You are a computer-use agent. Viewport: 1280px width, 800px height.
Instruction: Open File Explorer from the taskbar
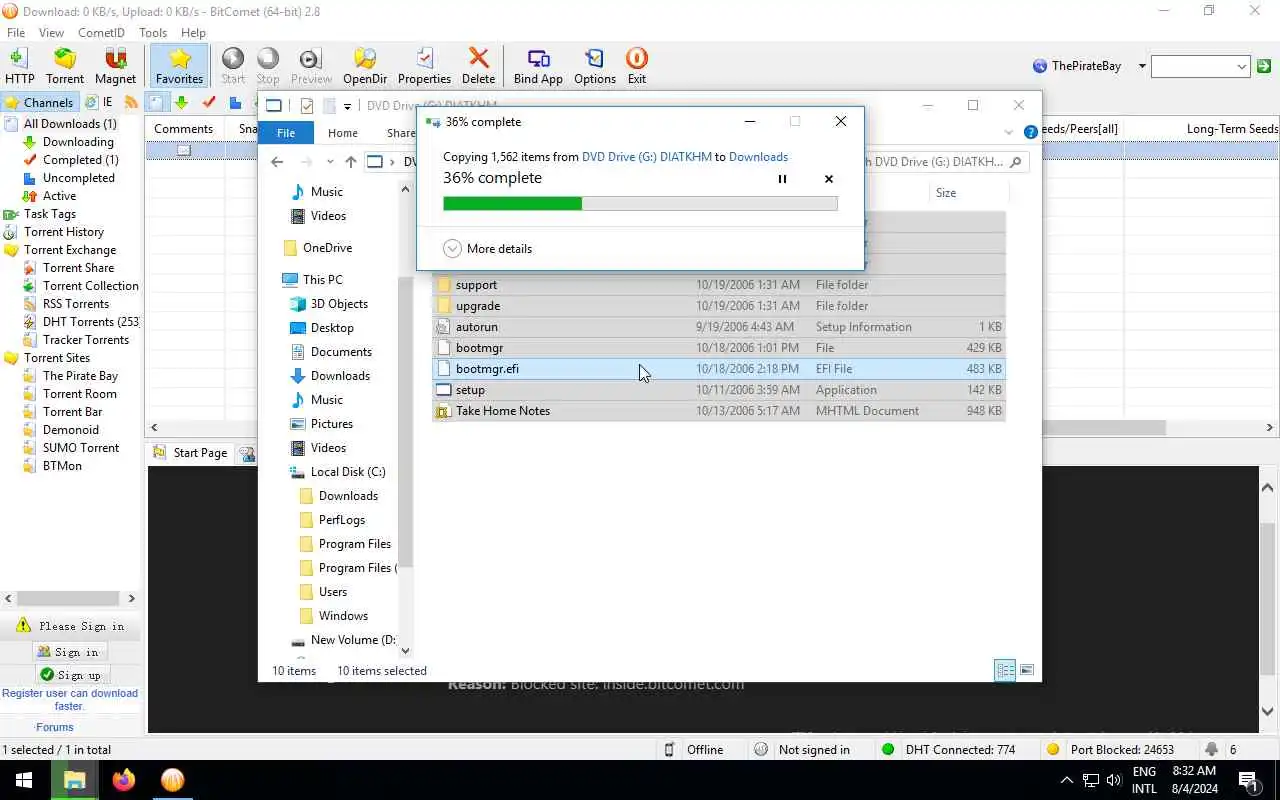pos(75,780)
